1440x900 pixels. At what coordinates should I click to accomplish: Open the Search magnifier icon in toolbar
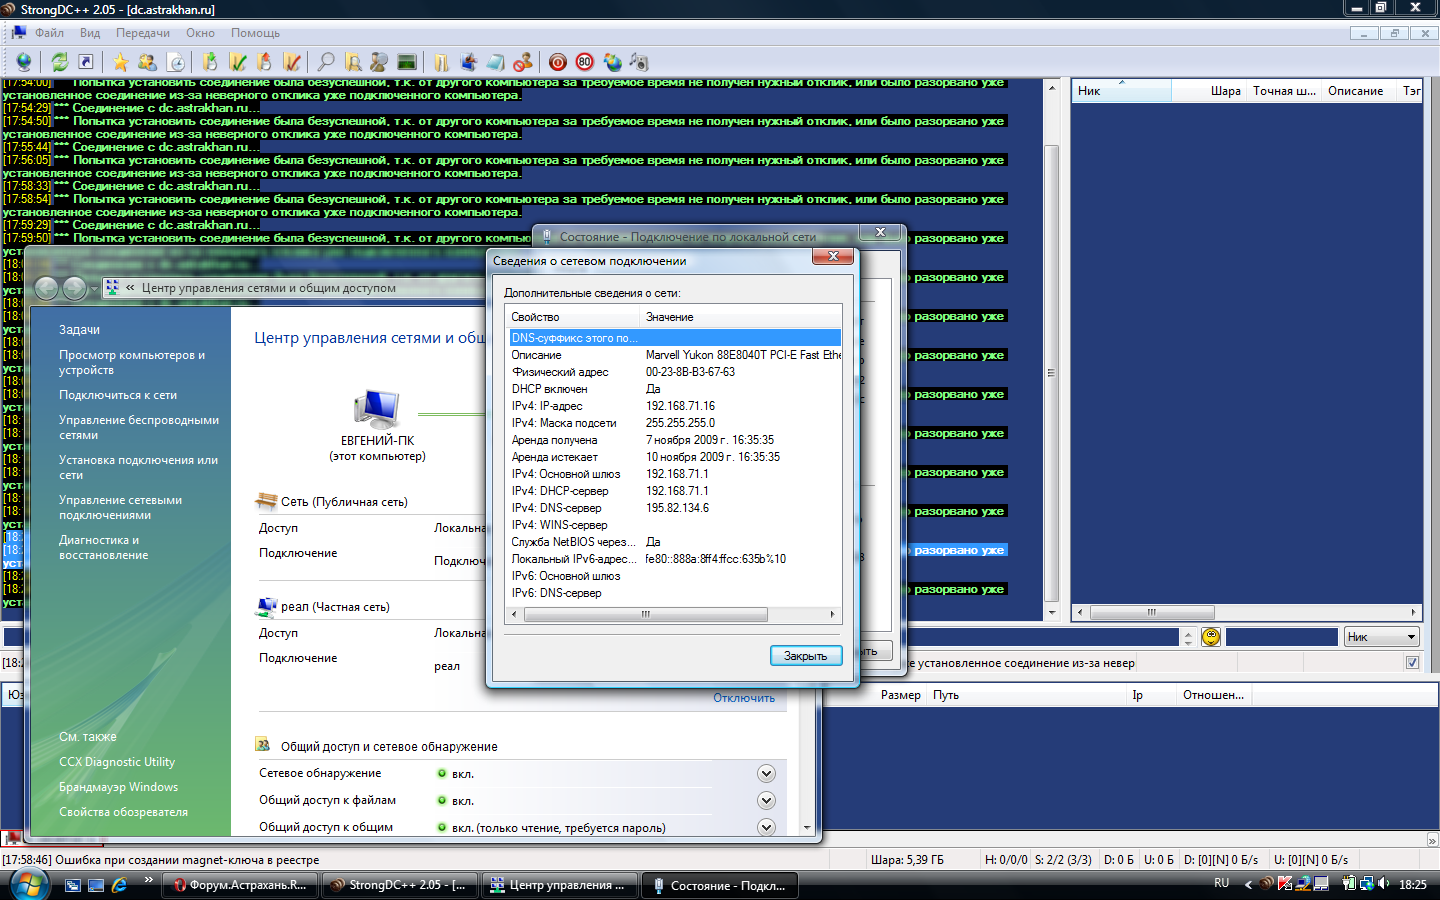coord(326,62)
